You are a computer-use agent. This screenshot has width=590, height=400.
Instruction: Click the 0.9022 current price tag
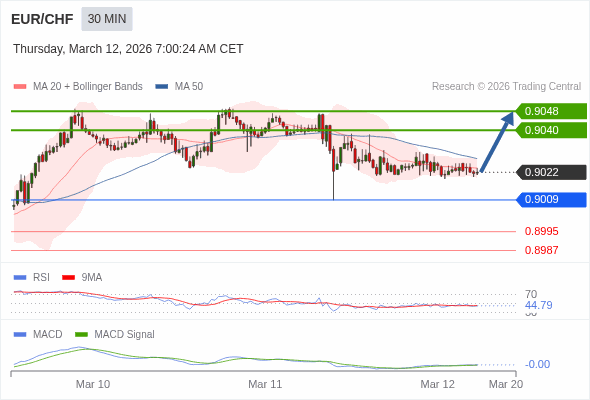coord(551,172)
